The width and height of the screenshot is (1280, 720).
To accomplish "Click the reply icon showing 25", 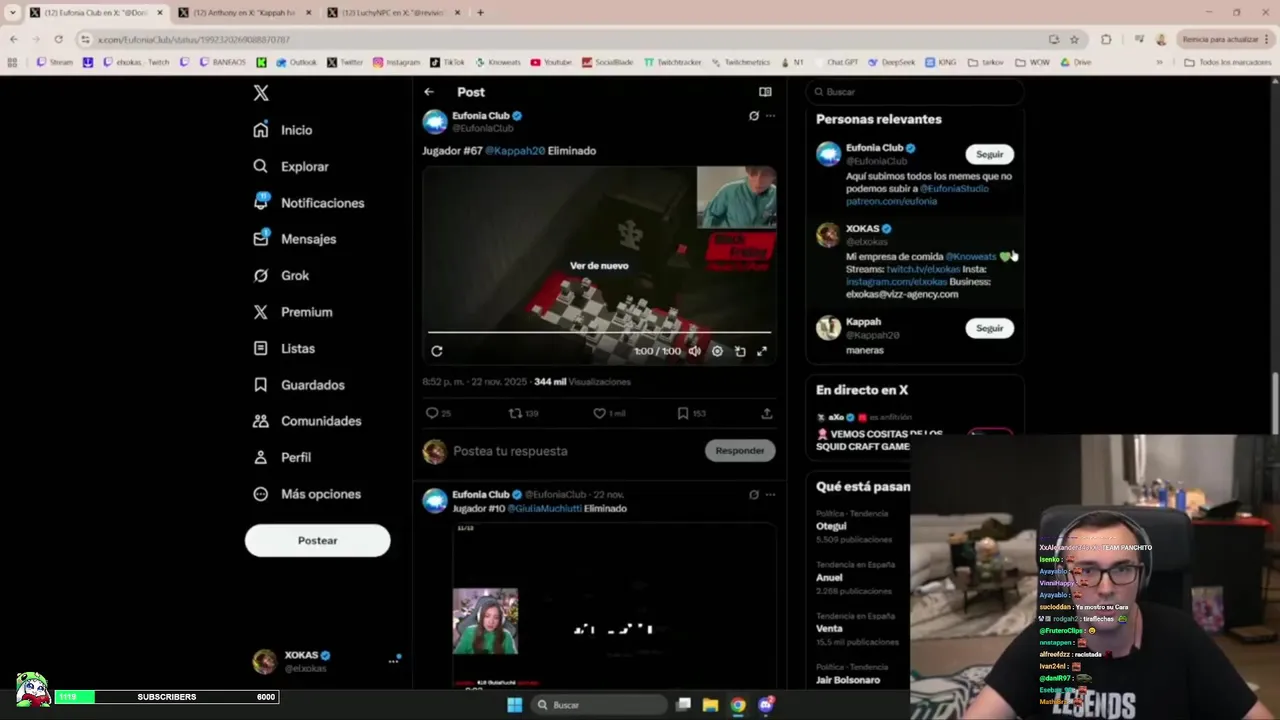I will pyautogui.click(x=438, y=413).
